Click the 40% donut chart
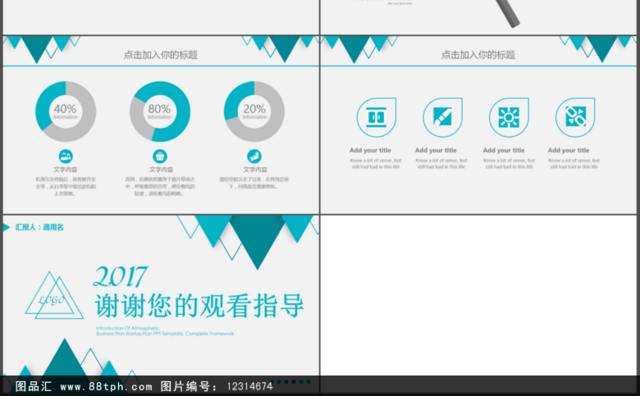This screenshot has height=396, width=640. pyautogui.click(x=66, y=111)
